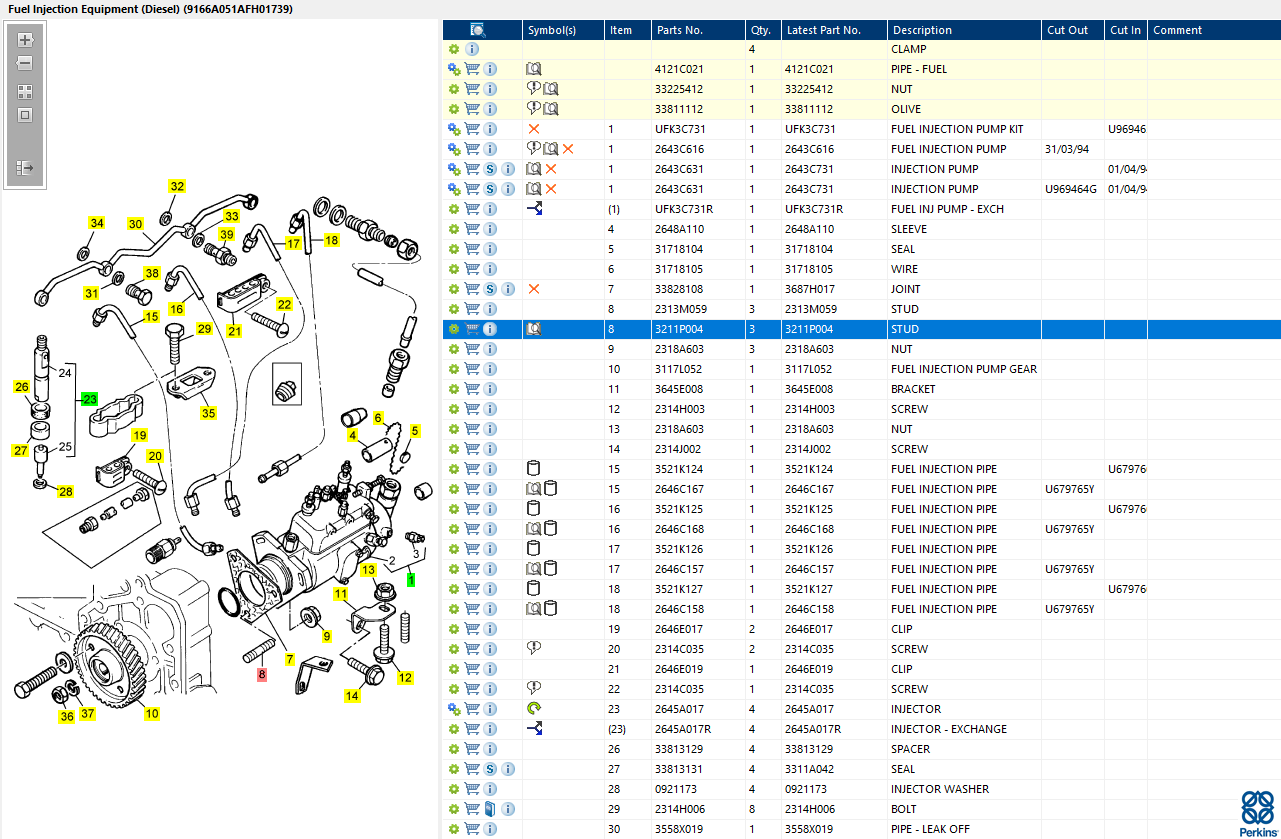The image size is (1281, 839).
Task: Add OLIVE 33811112 to shopping cart
Action: (x=472, y=109)
